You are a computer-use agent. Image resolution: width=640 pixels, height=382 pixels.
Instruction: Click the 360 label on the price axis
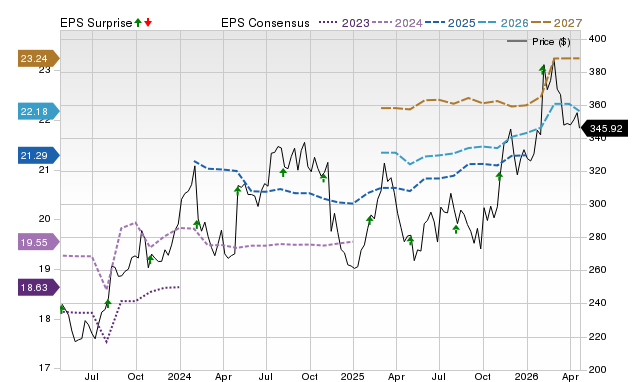[x=598, y=105]
